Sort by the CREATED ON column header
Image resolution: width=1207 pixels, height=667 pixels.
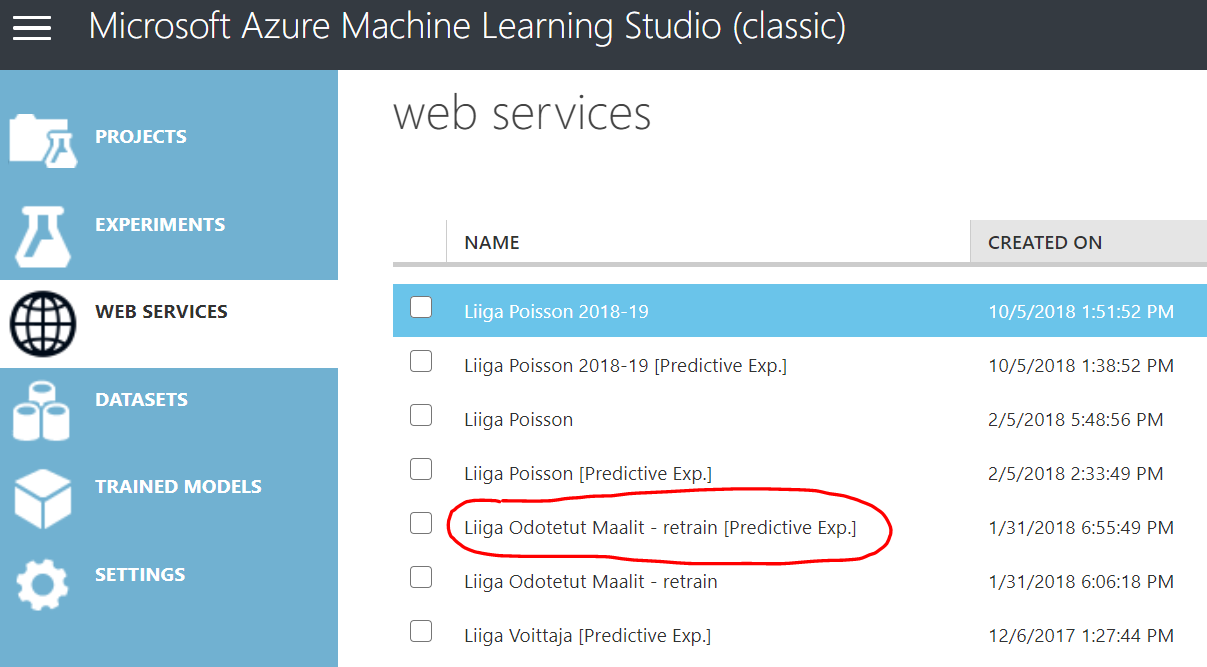pos(1045,243)
